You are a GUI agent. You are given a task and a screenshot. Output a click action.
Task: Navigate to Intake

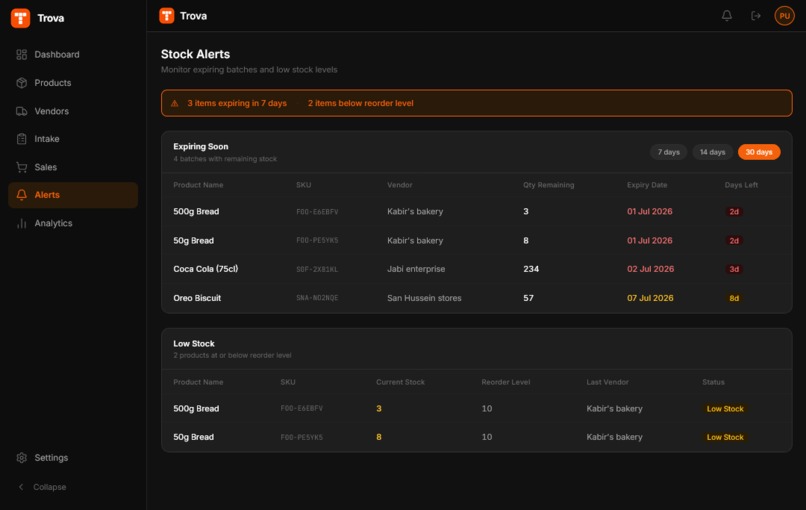(73, 139)
